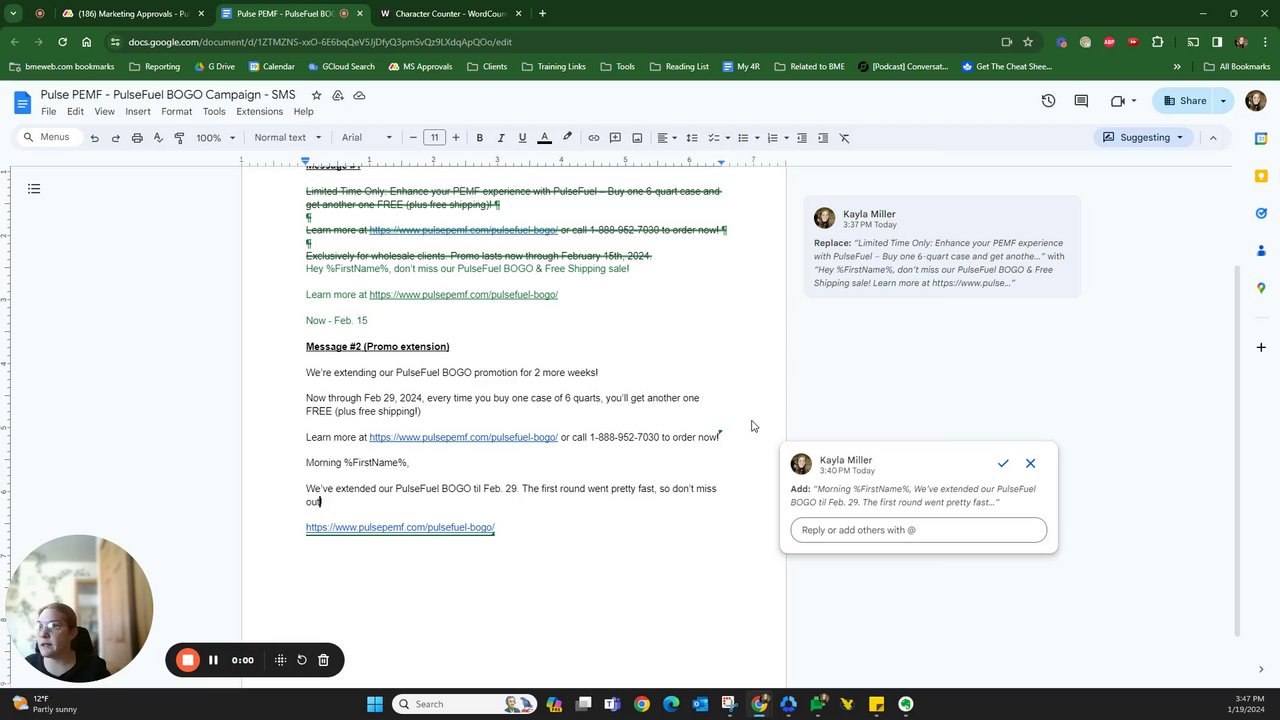The width and height of the screenshot is (1280, 720).
Task: Open the Share options dropdown arrow
Action: (x=1223, y=101)
